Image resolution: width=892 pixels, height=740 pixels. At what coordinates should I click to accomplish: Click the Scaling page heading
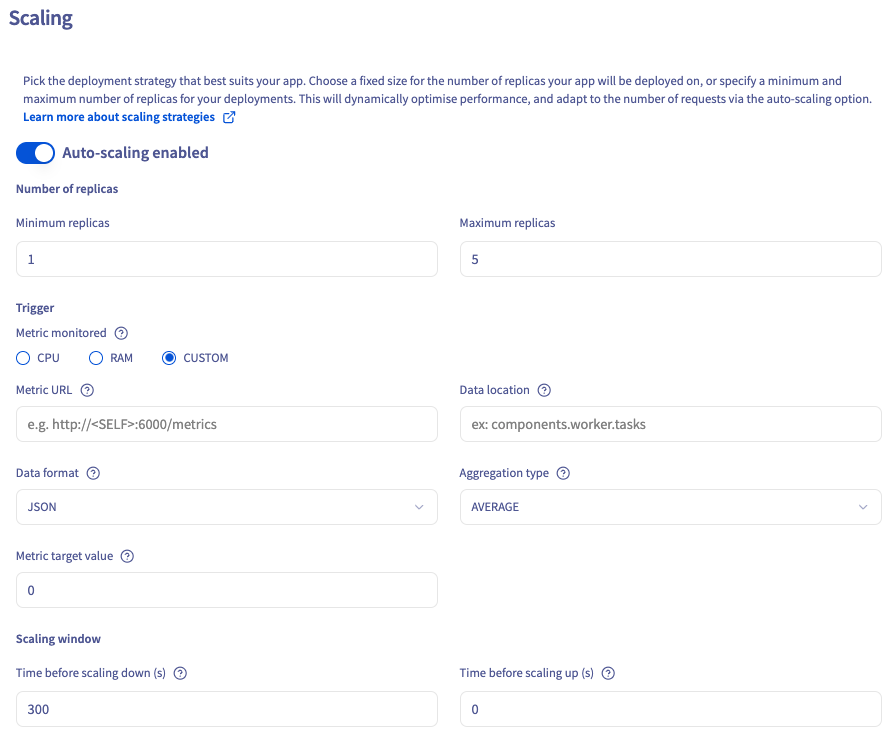click(x=41, y=19)
